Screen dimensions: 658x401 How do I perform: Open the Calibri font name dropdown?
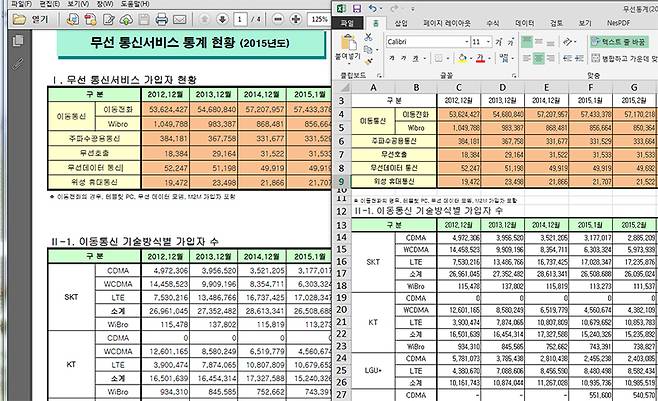point(467,42)
